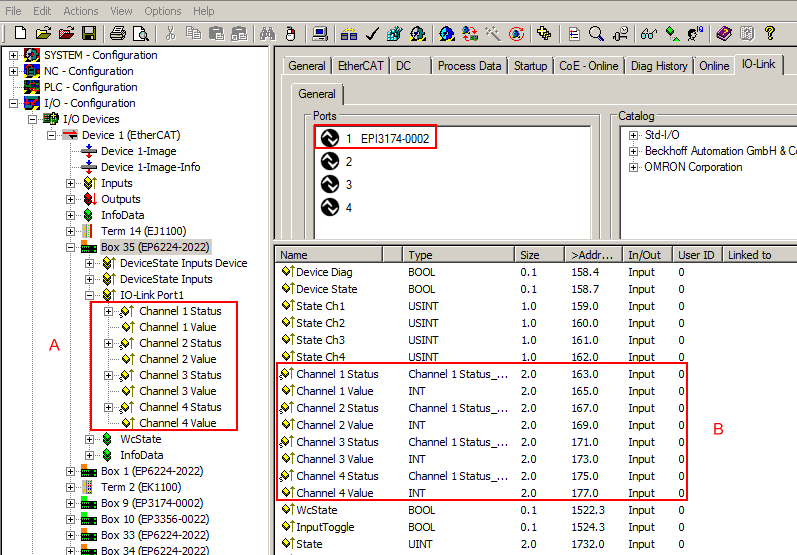
Task: Click the Paste clipboard icon
Action: [x=217, y=34]
